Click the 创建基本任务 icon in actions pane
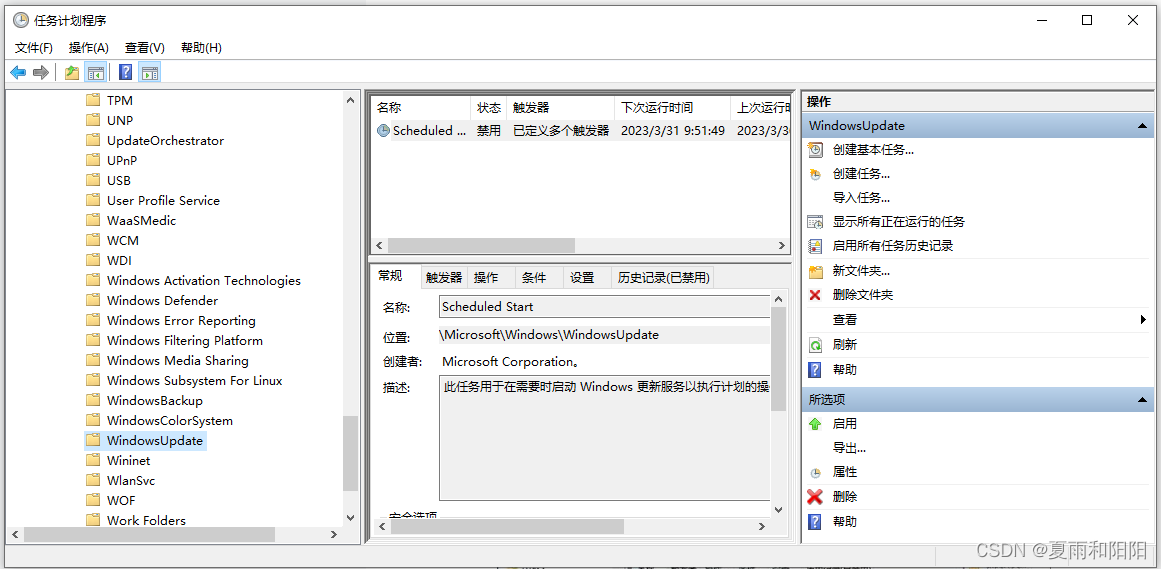The image size is (1161, 569). 815,150
